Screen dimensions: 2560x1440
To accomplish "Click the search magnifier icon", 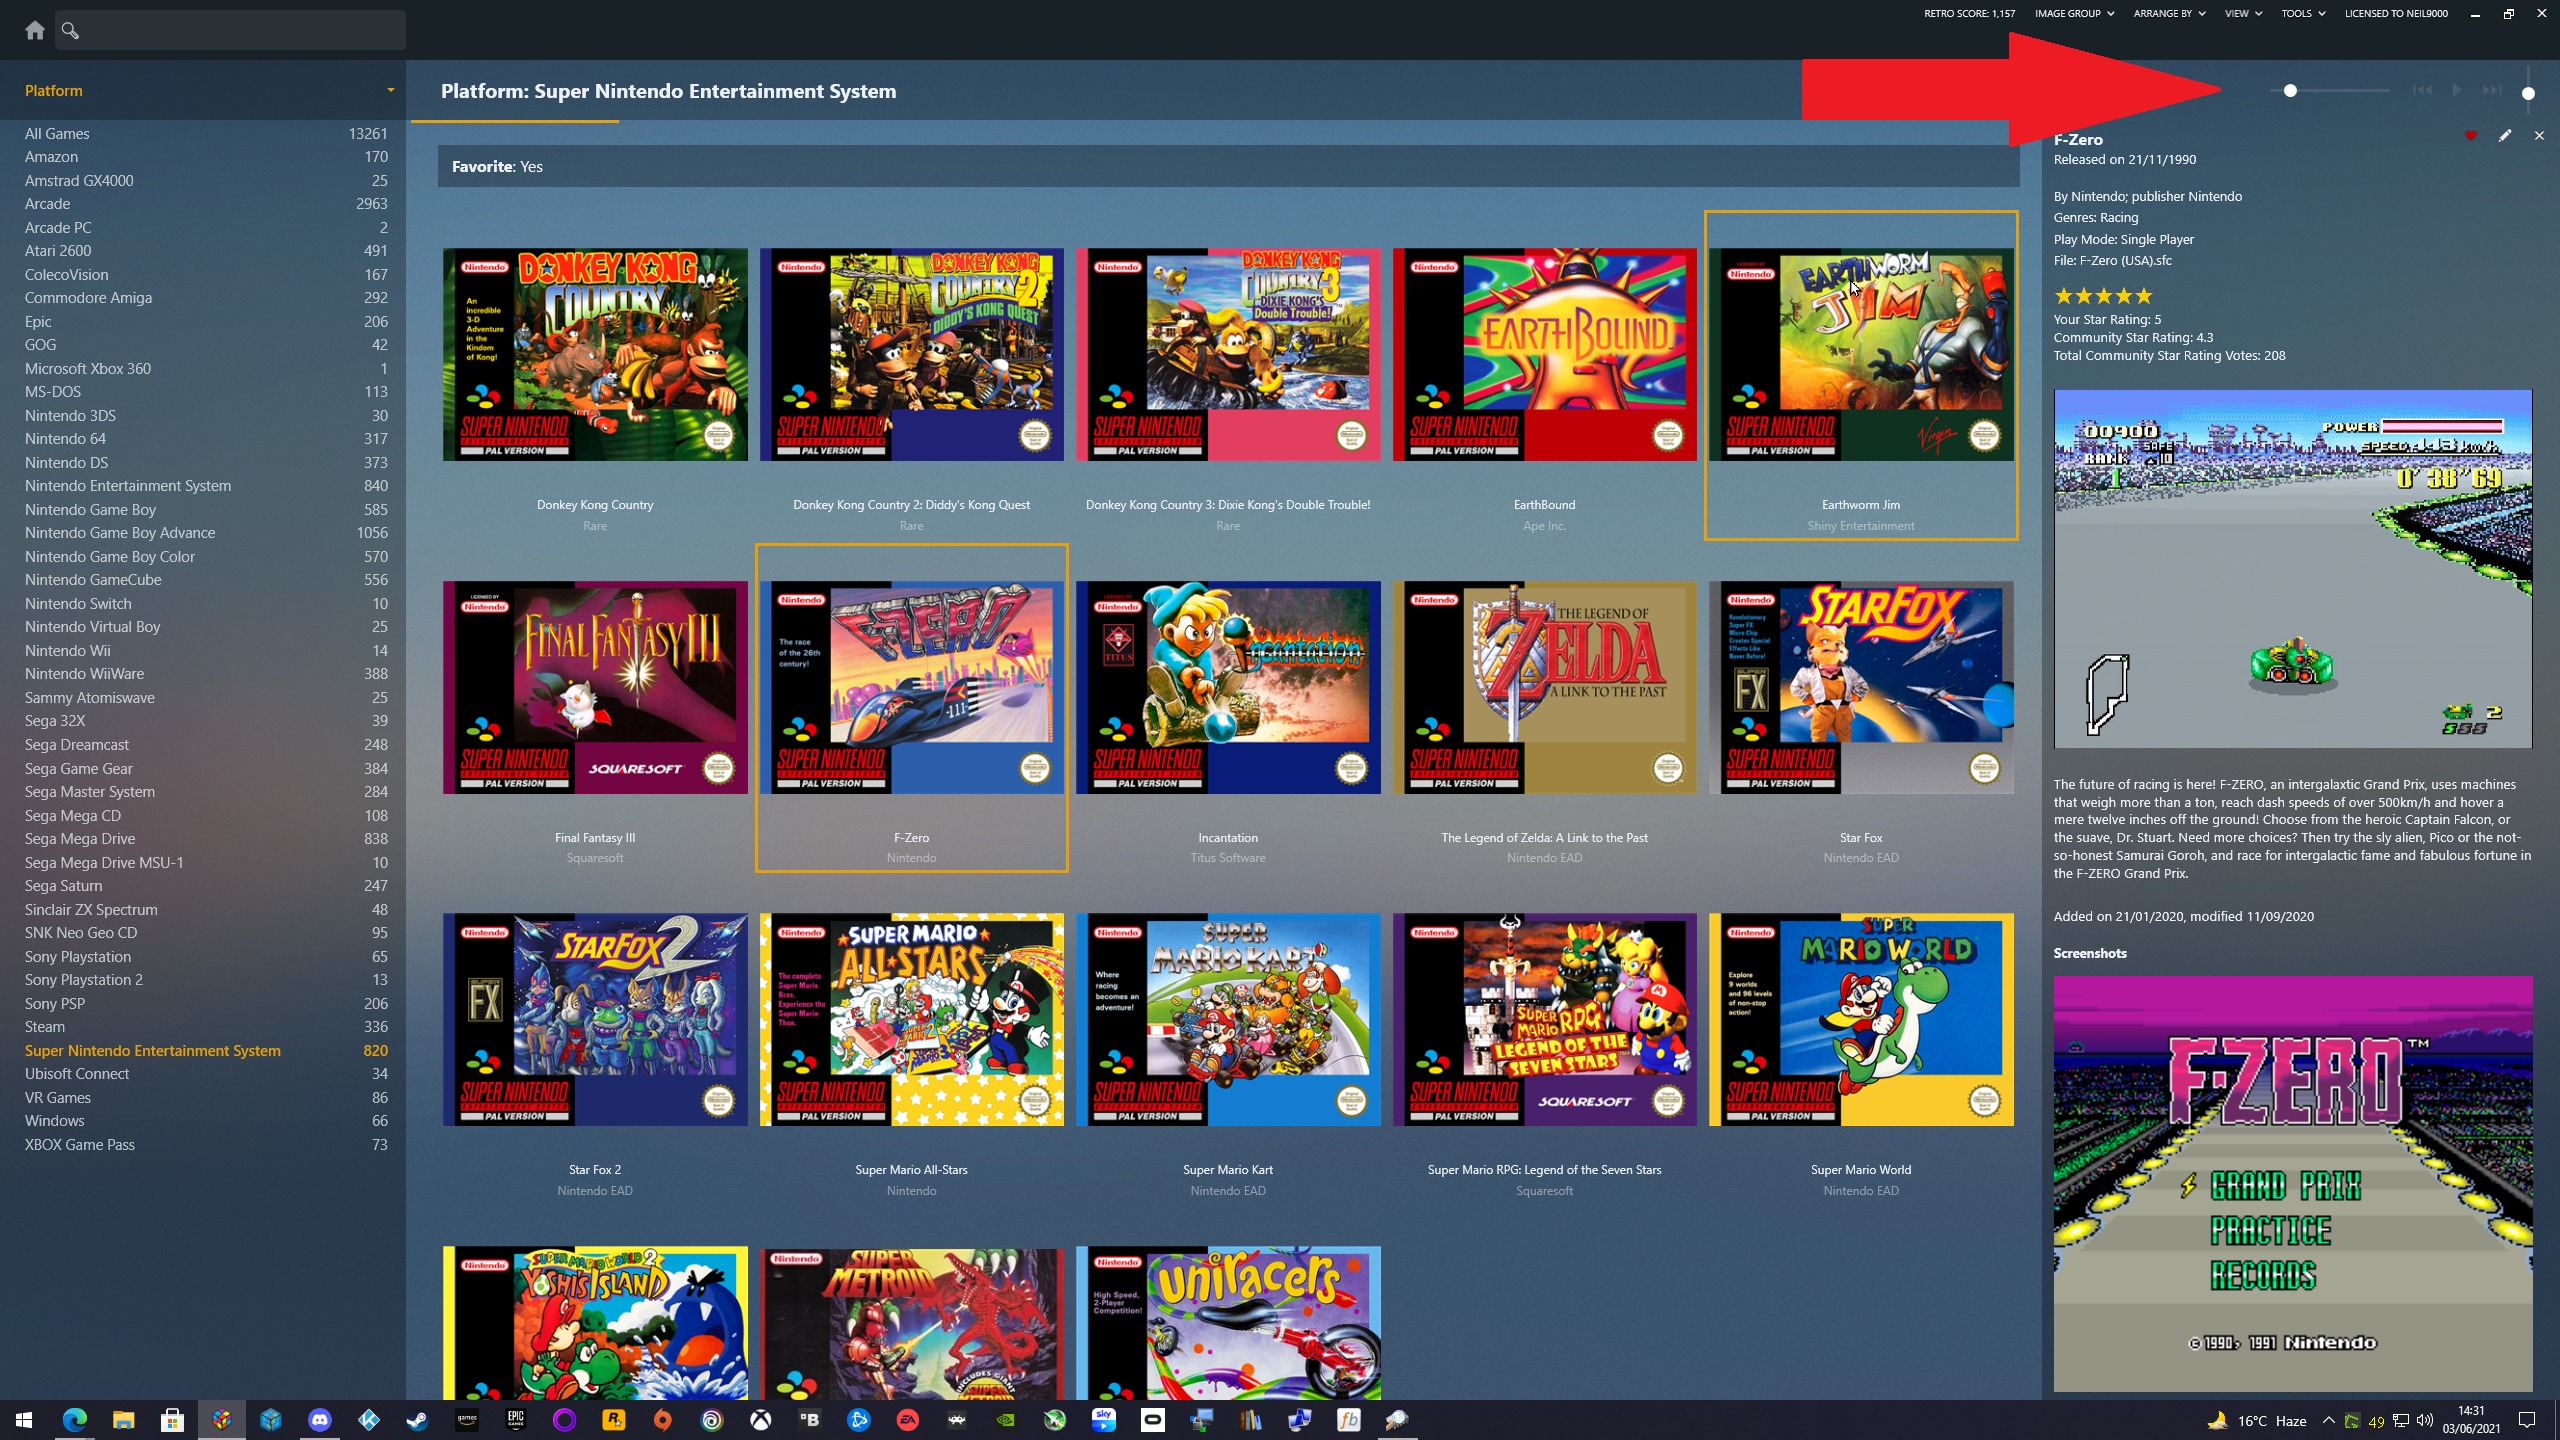I will 70,30.
